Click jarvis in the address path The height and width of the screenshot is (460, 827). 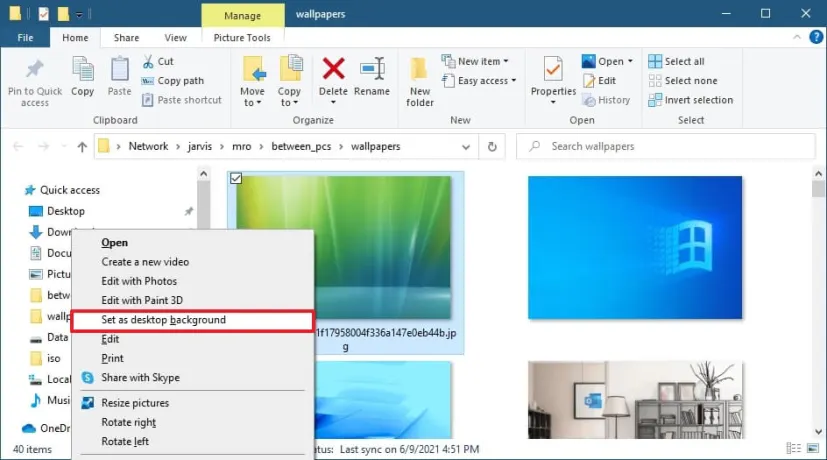(200, 146)
